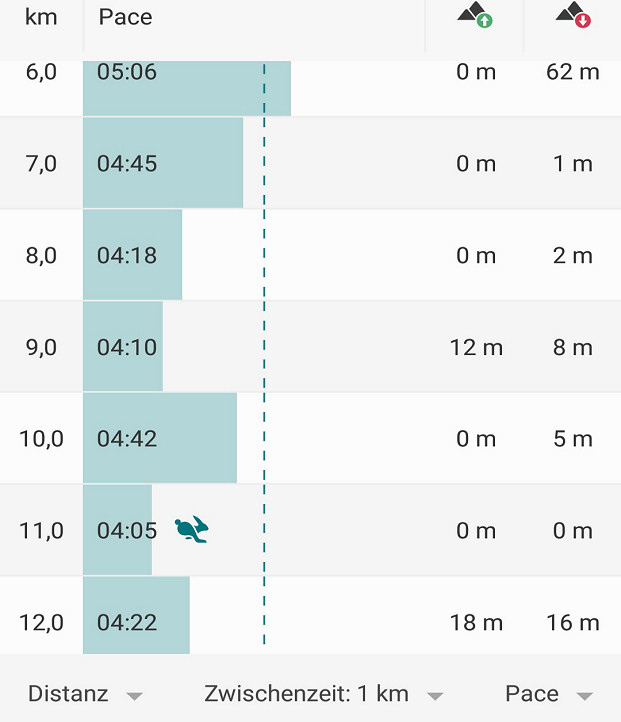
Task: Click the 62 m descent value
Action: (573, 73)
